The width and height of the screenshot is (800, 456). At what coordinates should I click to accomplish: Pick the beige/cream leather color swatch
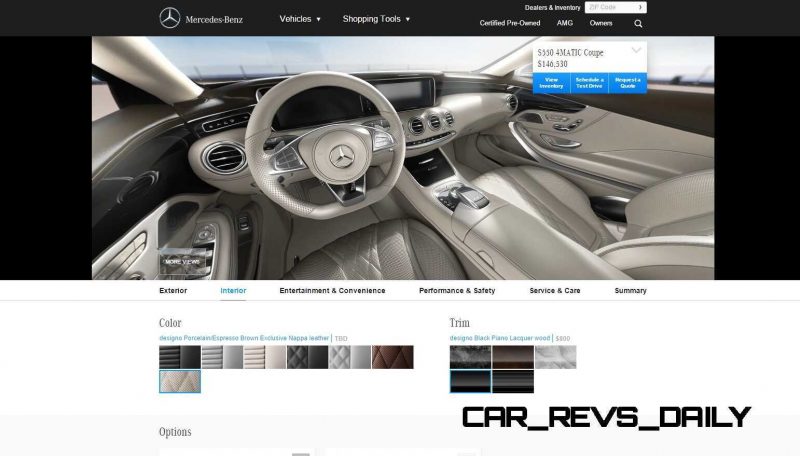265,357
